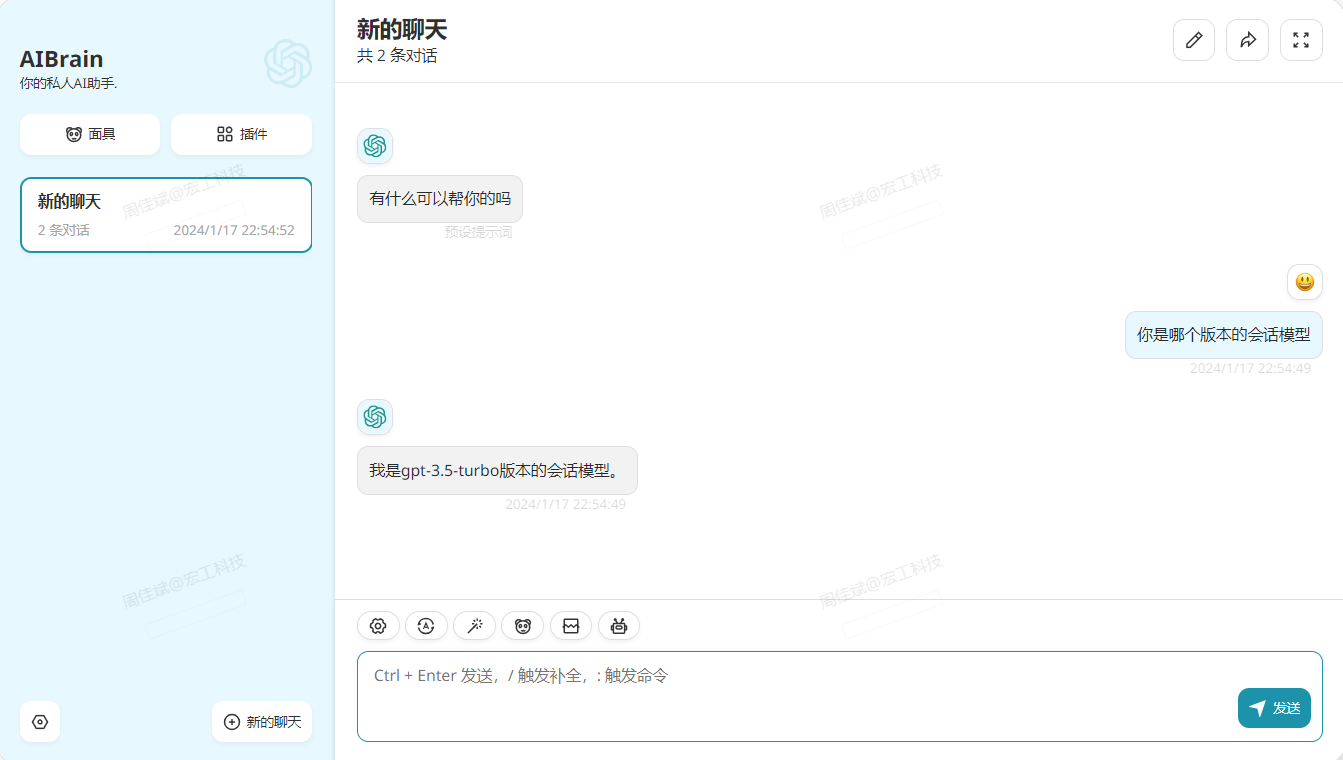
Task: Click the reply 我是gpt-3.5-turbo版本的会话模型
Action: [x=497, y=470]
